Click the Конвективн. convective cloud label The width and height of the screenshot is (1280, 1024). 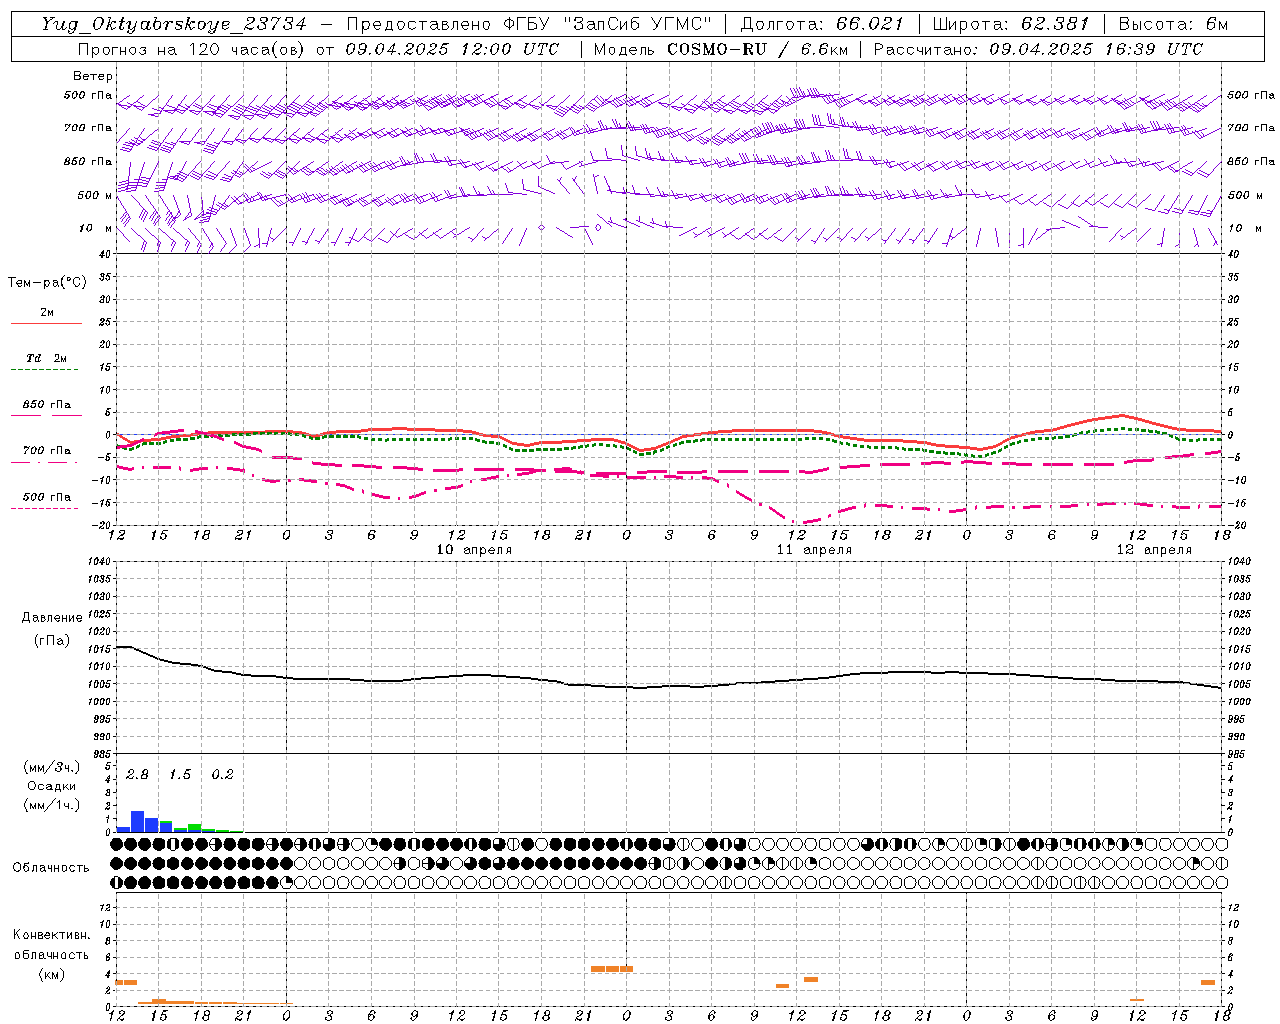click(51, 935)
